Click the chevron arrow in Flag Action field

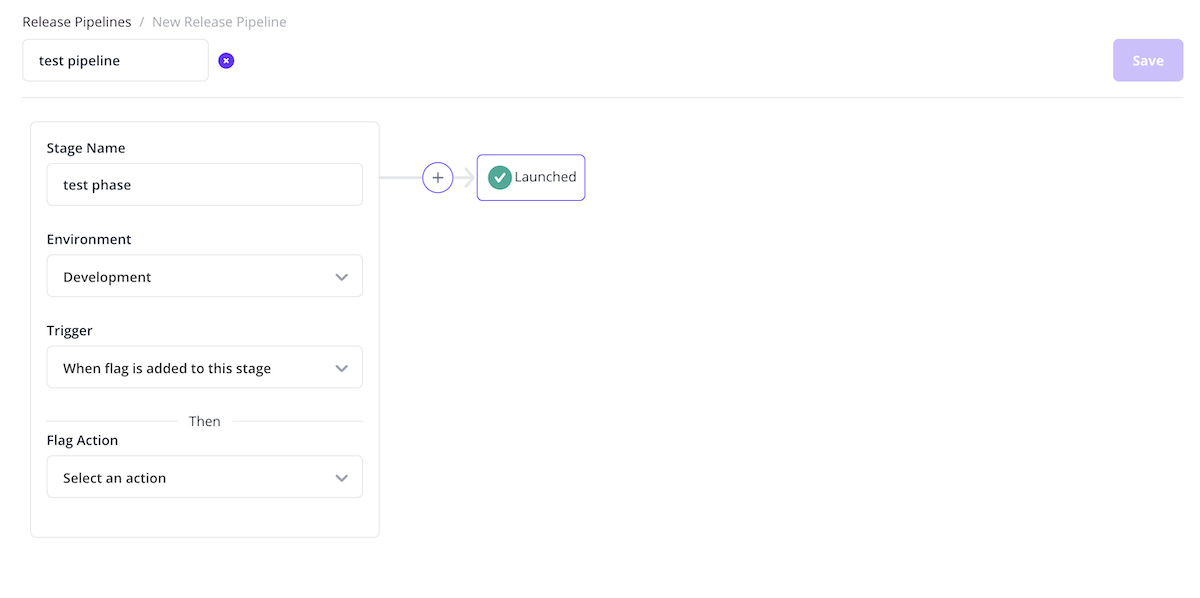pos(342,478)
